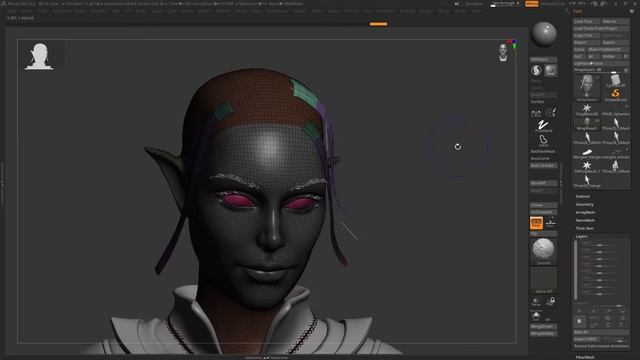This screenshot has width=640, height=360.
Task: Expand the Thick Skin section
Action: (584, 229)
